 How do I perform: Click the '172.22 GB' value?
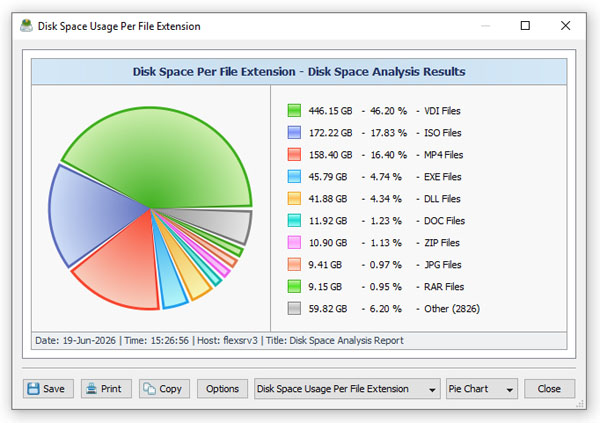click(330, 133)
